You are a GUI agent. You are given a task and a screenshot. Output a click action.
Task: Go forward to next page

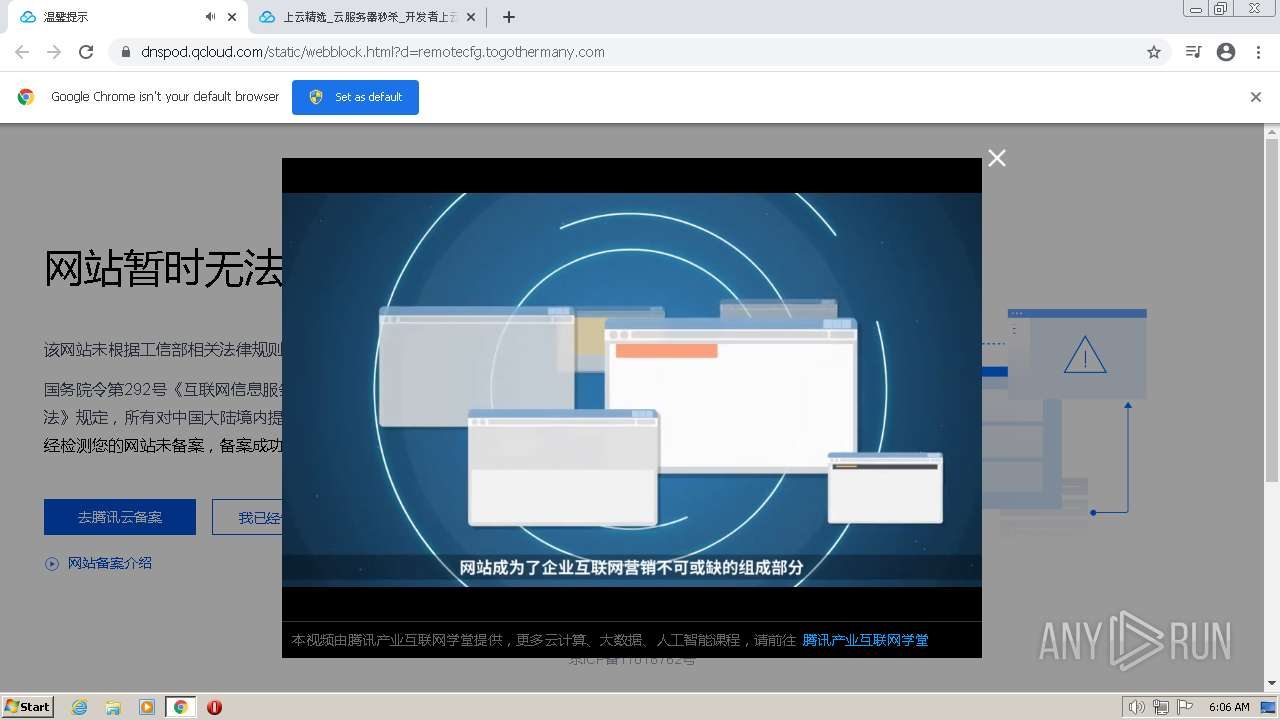click(54, 52)
